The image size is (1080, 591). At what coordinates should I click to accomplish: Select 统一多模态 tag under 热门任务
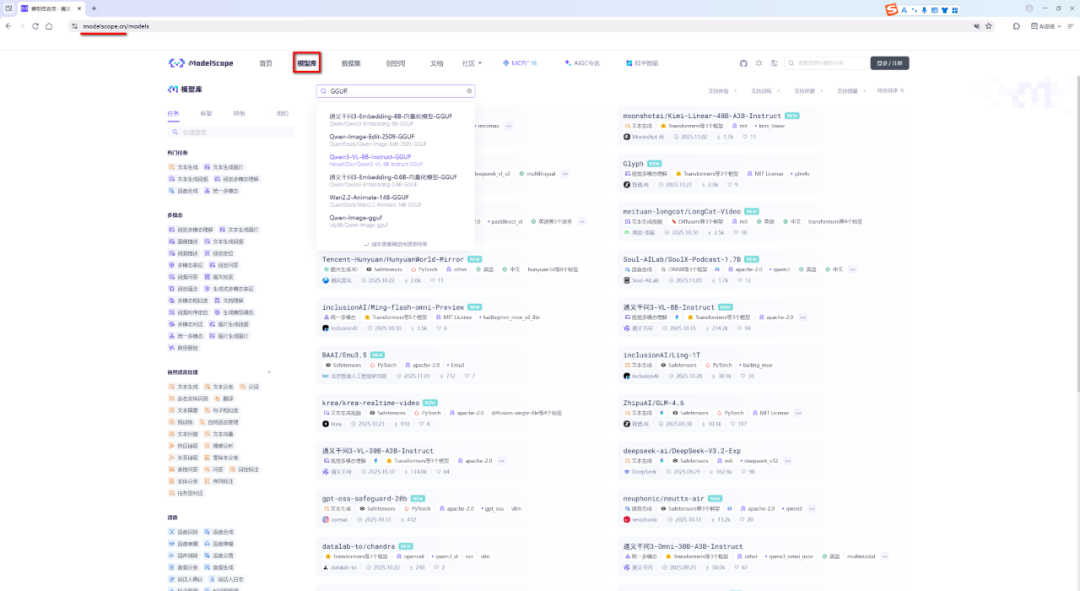click(x=221, y=191)
